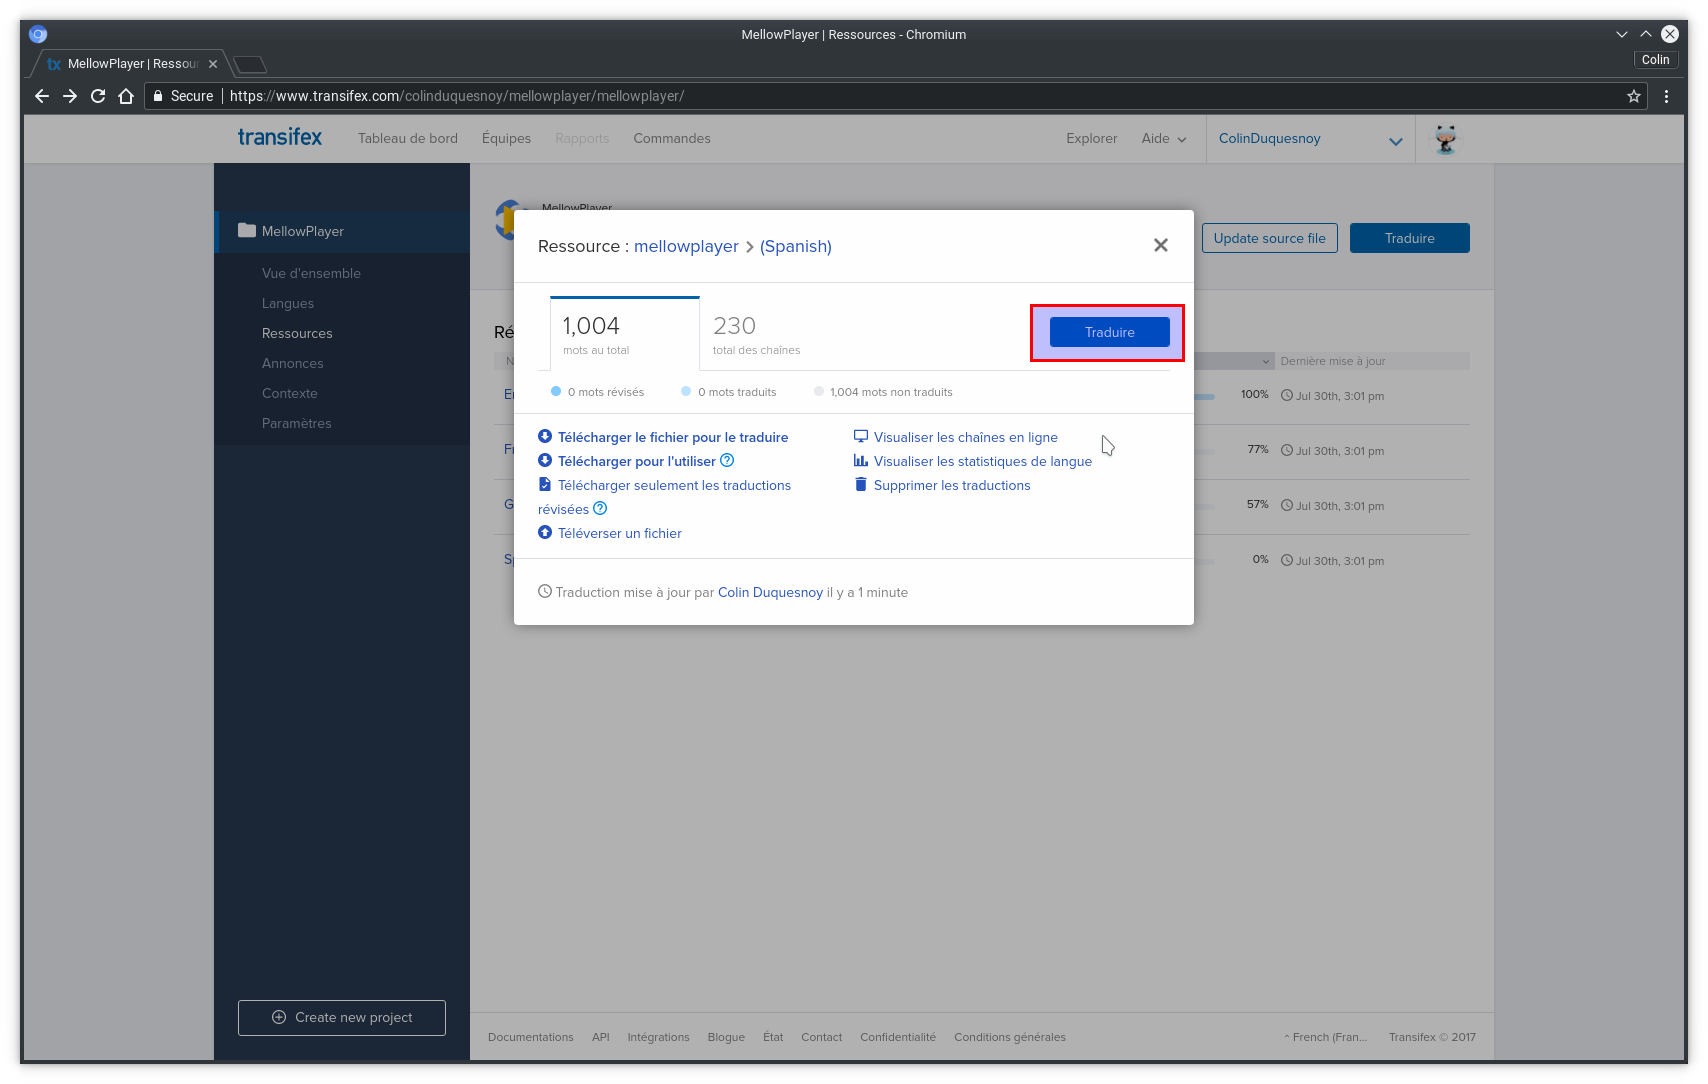Screen dimensions: 1708x1084
Task: Click monitor icon beside Visualiser les chaînes en ligne
Action: (x=861, y=436)
